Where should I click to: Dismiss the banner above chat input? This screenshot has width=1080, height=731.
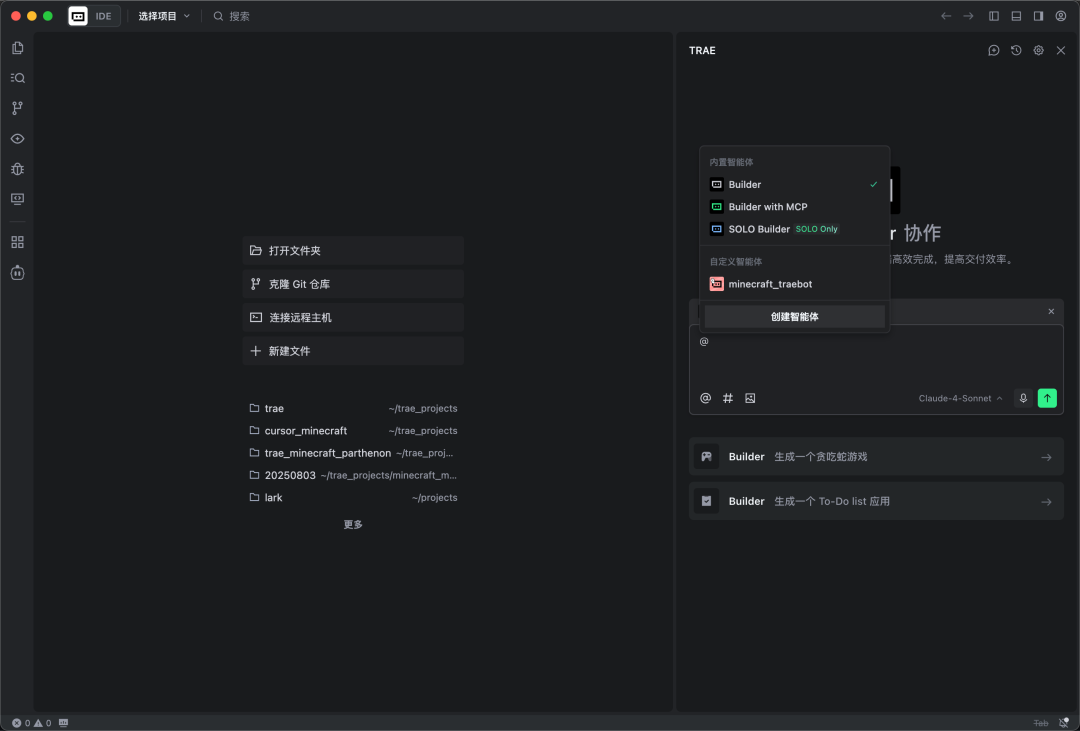pos(1051,311)
